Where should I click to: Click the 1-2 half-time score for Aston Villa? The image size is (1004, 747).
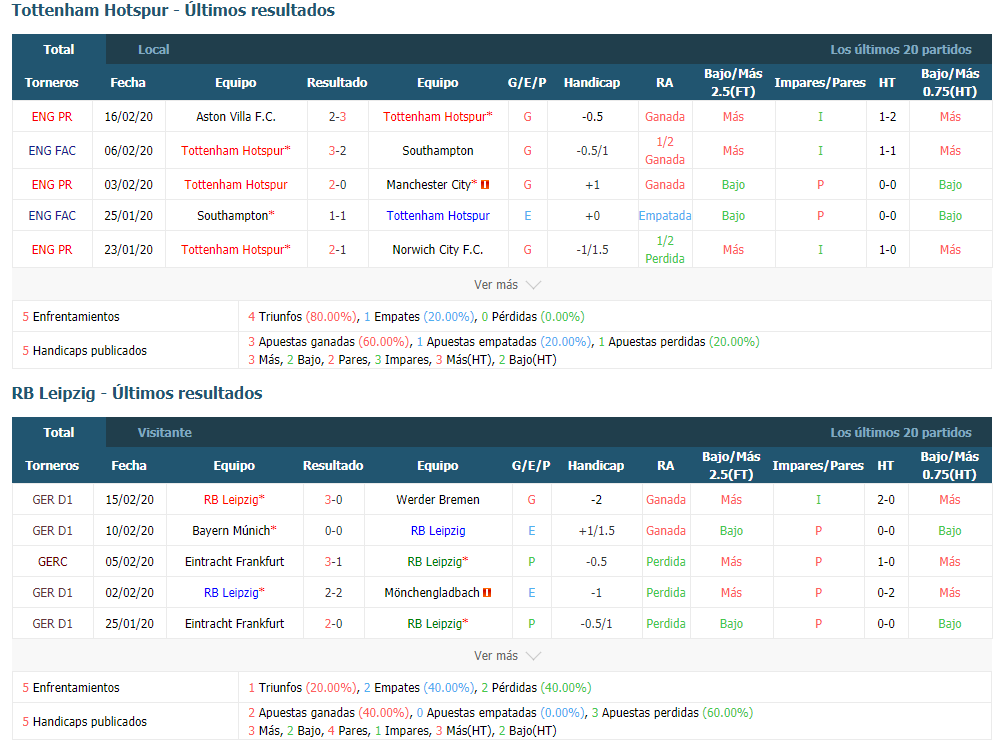tap(887, 116)
